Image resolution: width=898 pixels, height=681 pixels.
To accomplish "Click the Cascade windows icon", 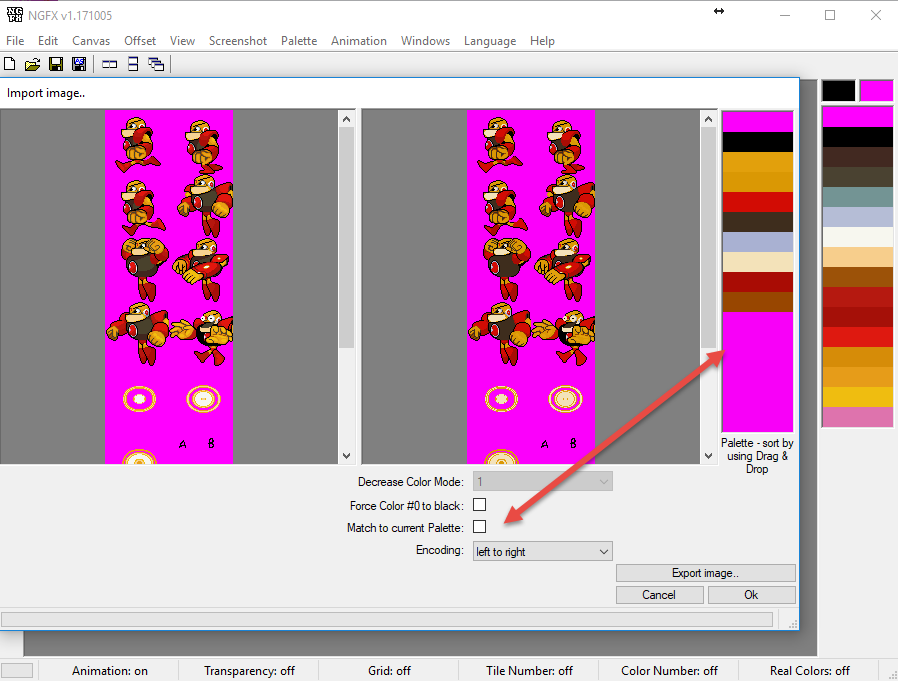I will (x=156, y=64).
